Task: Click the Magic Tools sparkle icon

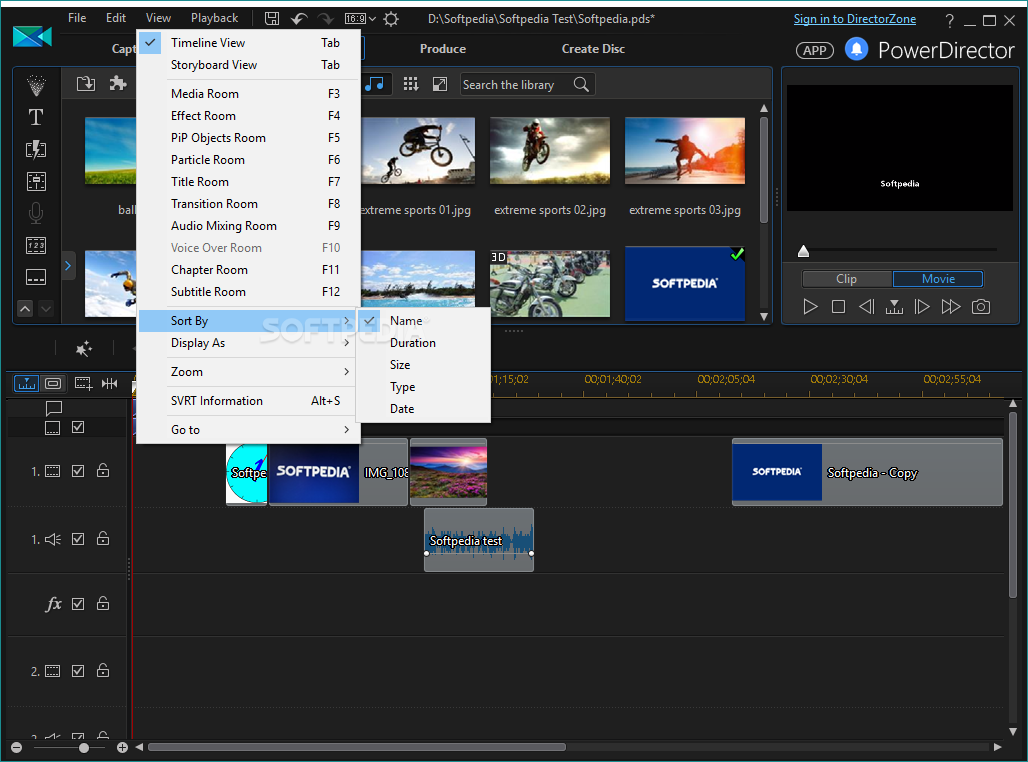Action: tap(84, 349)
